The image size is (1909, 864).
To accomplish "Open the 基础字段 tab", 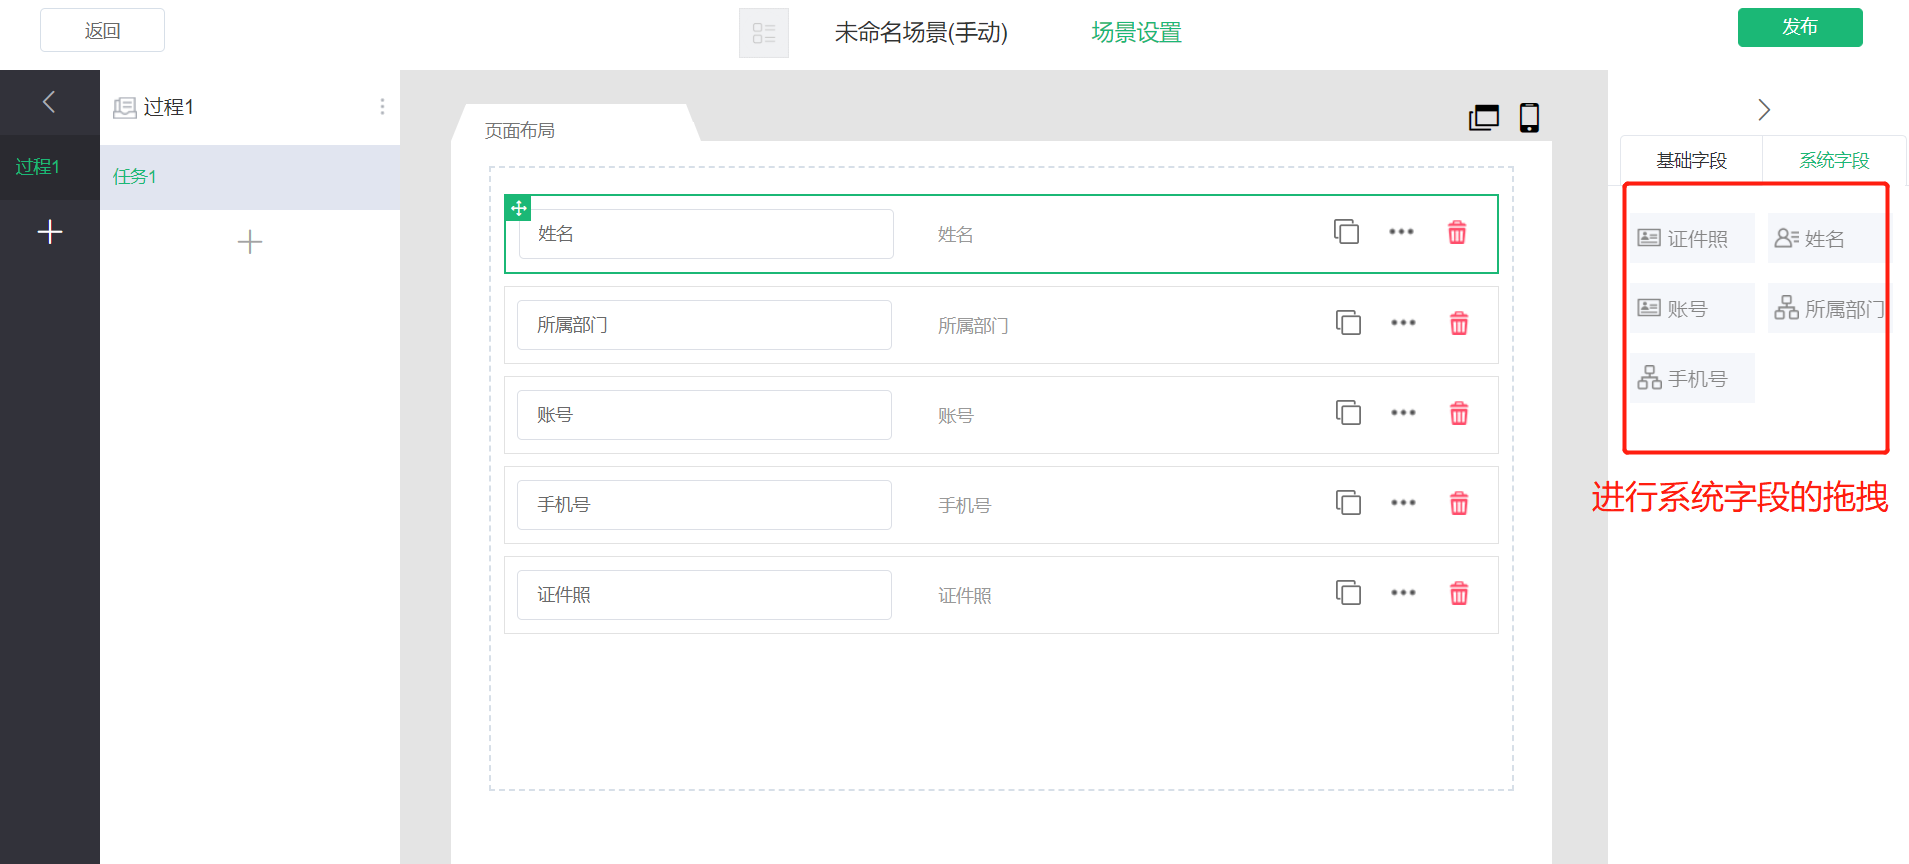I will point(1691,161).
